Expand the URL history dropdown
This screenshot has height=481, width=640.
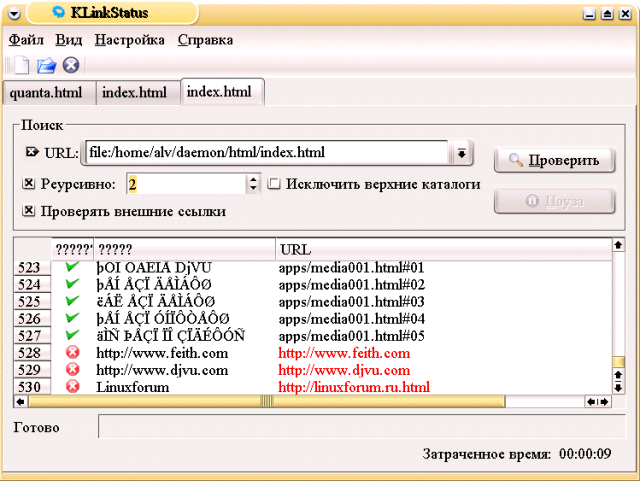(x=461, y=153)
